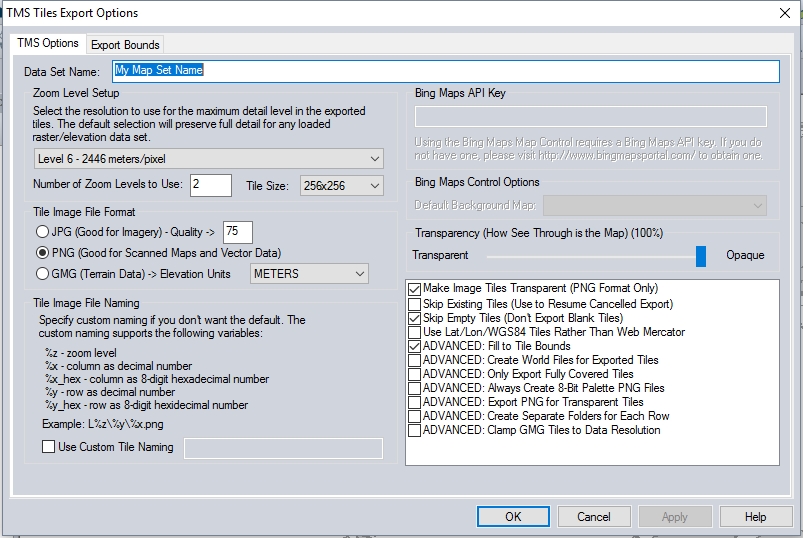Click the Transparency slider handle
This screenshot has height=538, width=803.
pos(701,256)
